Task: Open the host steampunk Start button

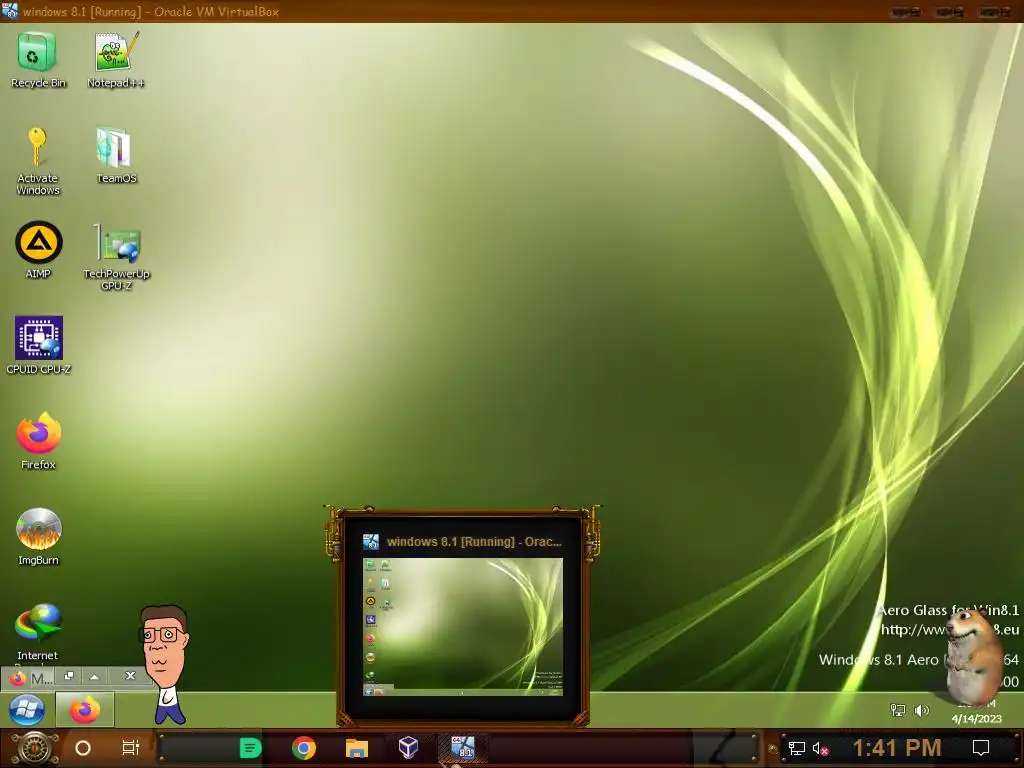Action: [x=35, y=748]
